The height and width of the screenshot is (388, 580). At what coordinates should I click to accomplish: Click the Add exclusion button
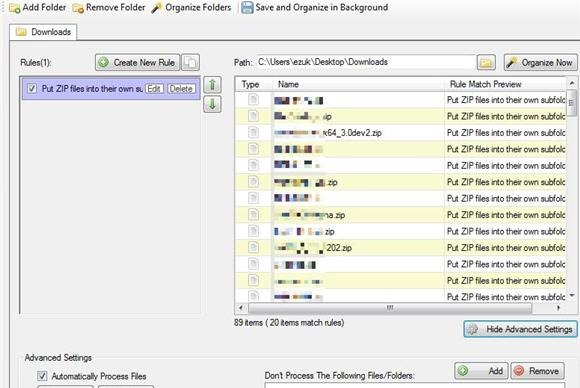[x=481, y=371]
